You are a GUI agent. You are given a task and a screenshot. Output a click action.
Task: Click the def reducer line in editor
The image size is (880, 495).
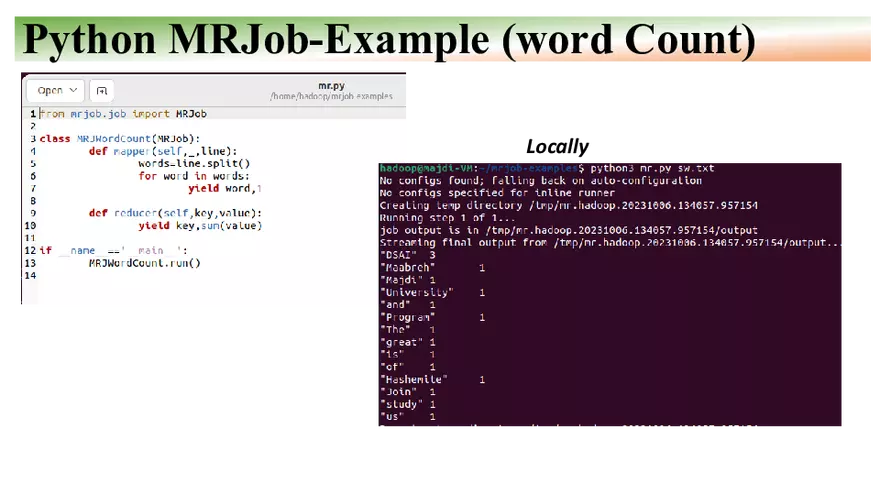[174, 213]
